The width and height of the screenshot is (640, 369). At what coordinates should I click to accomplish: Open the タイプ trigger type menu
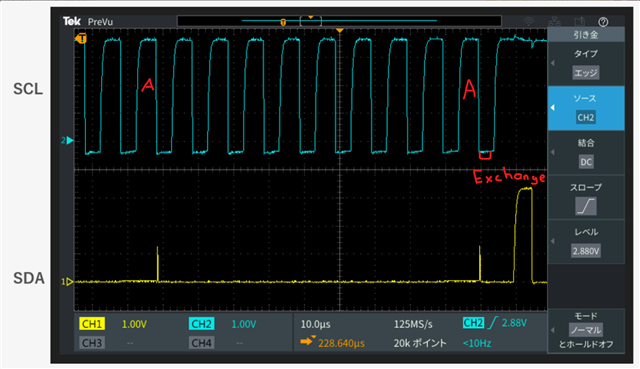pyautogui.click(x=586, y=63)
